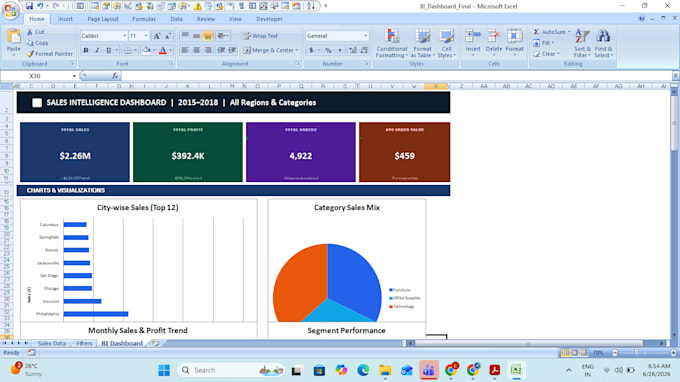Activate the Format Painter
The image size is (680, 382).
click(50, 54)
